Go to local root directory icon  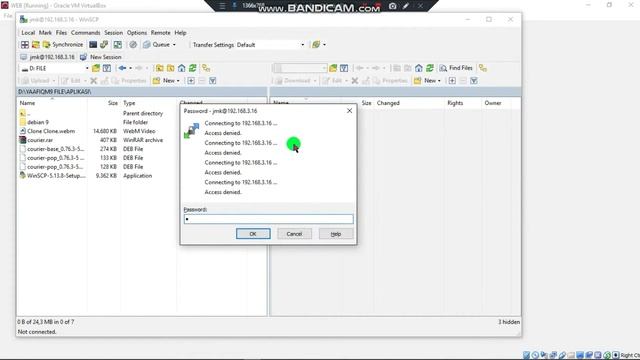click(x=171, y=68)
